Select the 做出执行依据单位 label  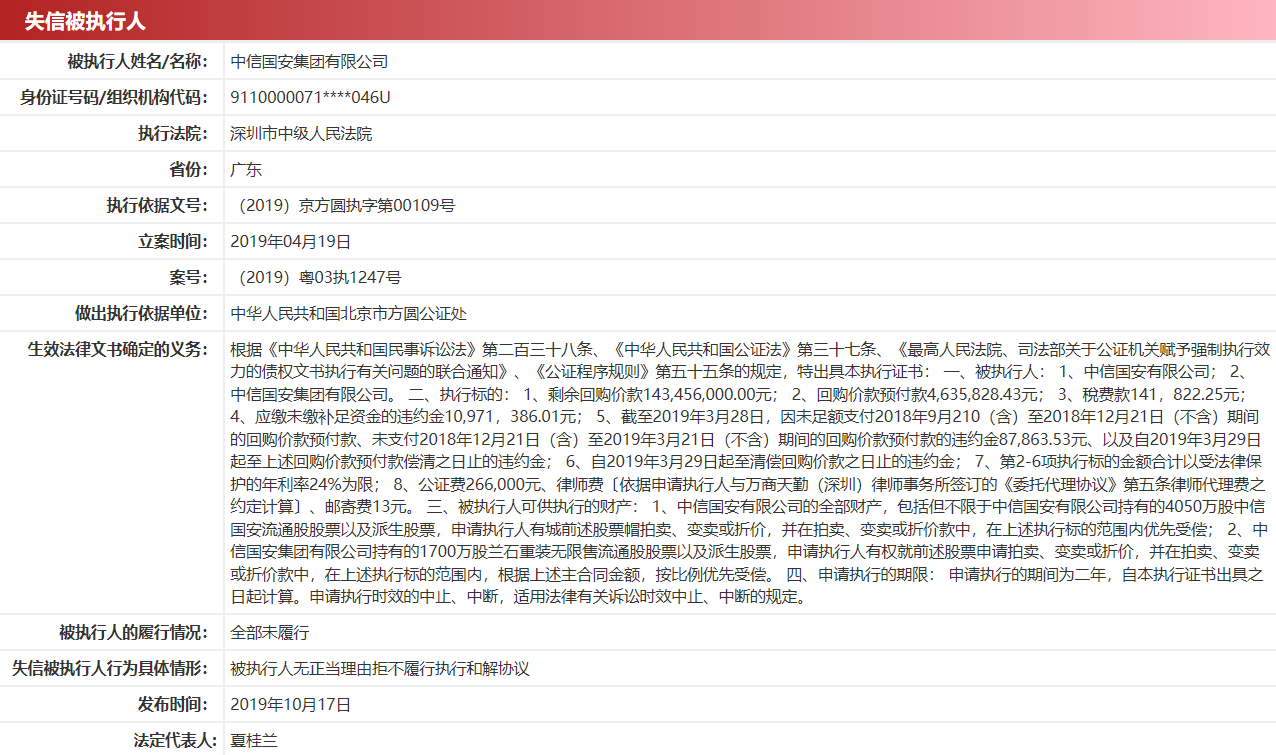tap(141, 313)
